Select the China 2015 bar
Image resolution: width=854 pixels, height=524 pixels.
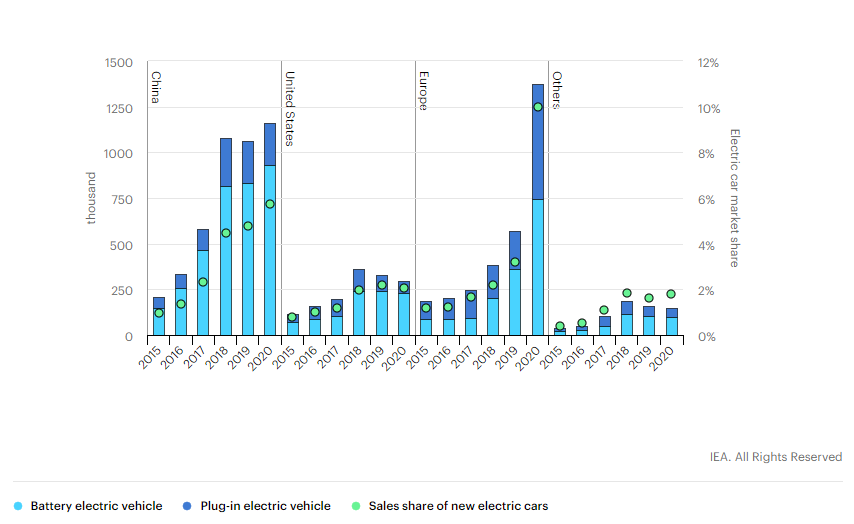coord(159,316)
